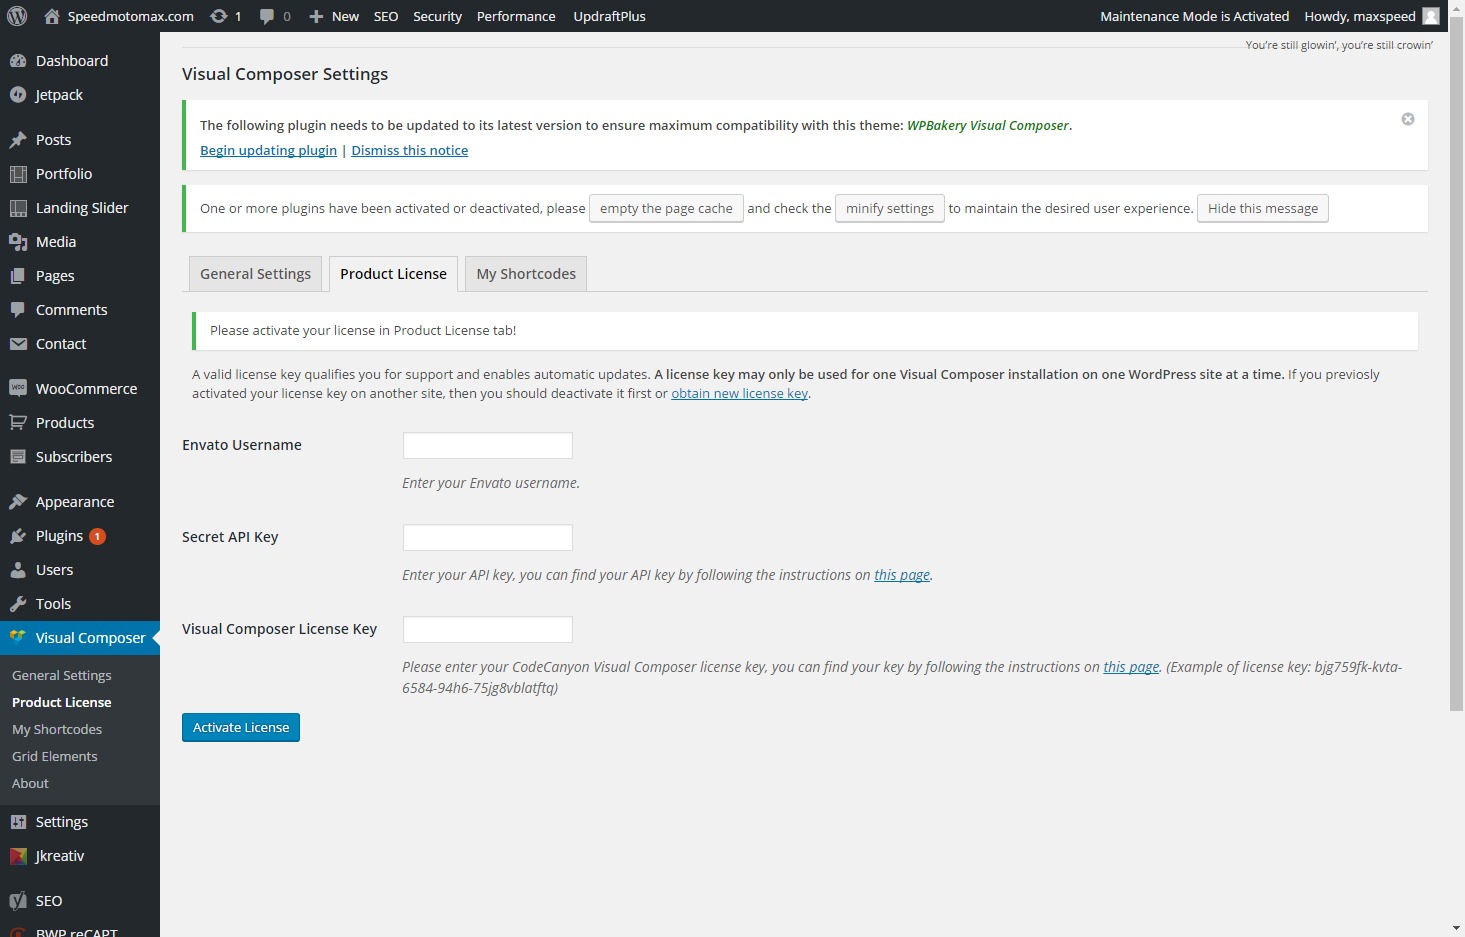Click the WordPress logo icon
The height and width of the screenshot is (937, 1465).
(17, 16)
